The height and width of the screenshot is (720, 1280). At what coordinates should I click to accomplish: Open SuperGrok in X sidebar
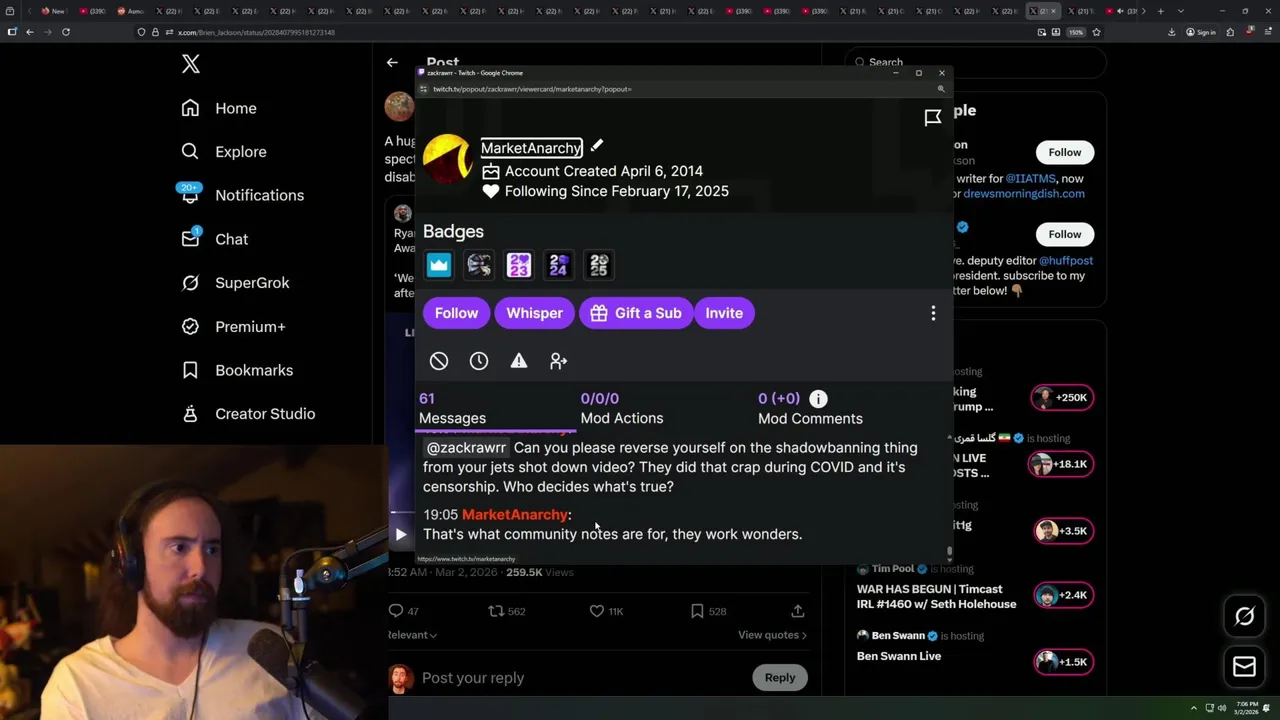(x=235, y=283)
